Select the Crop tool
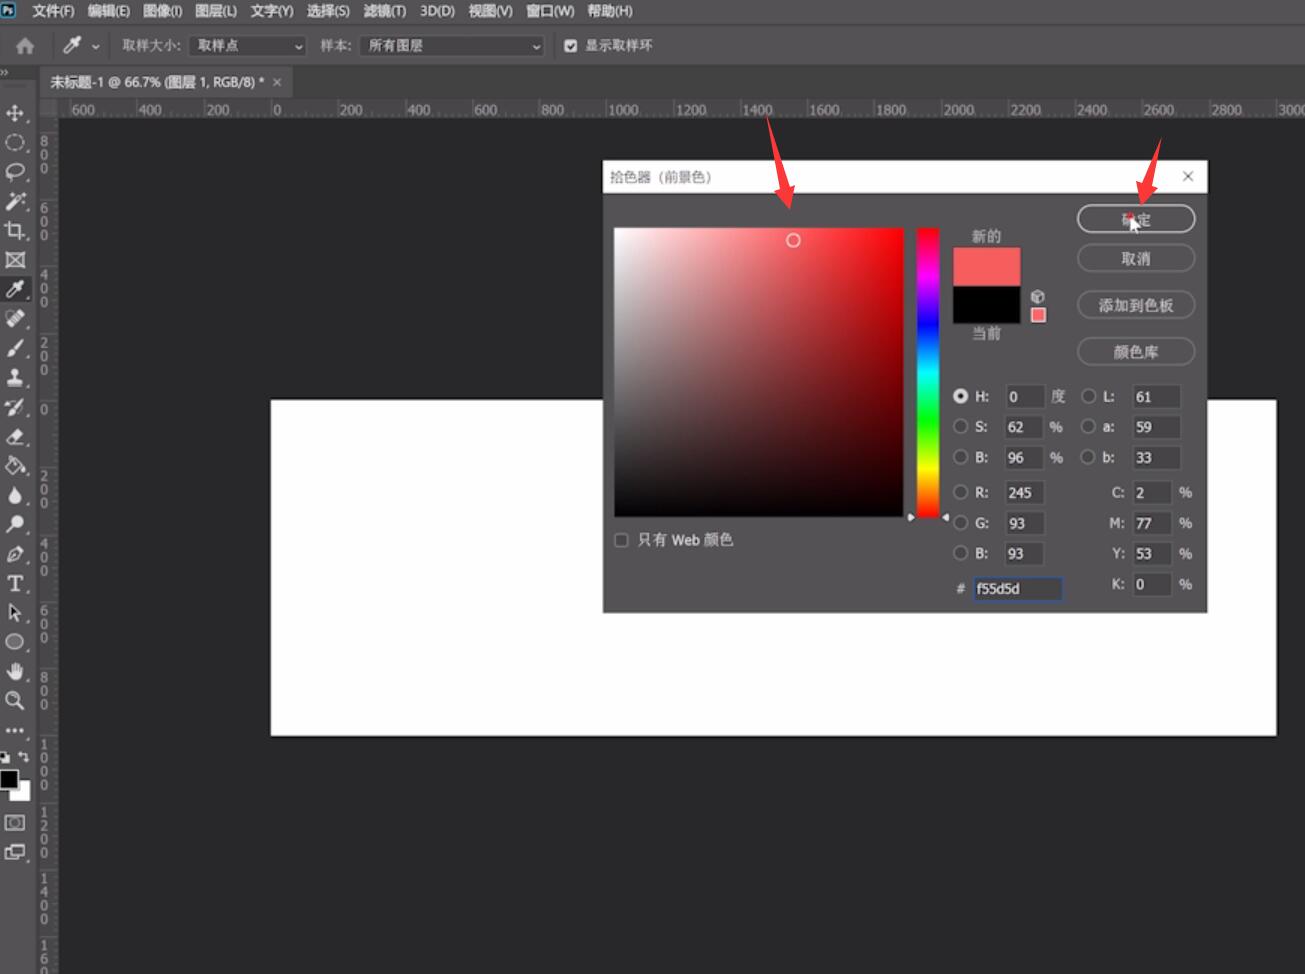 tap(15, 230)
